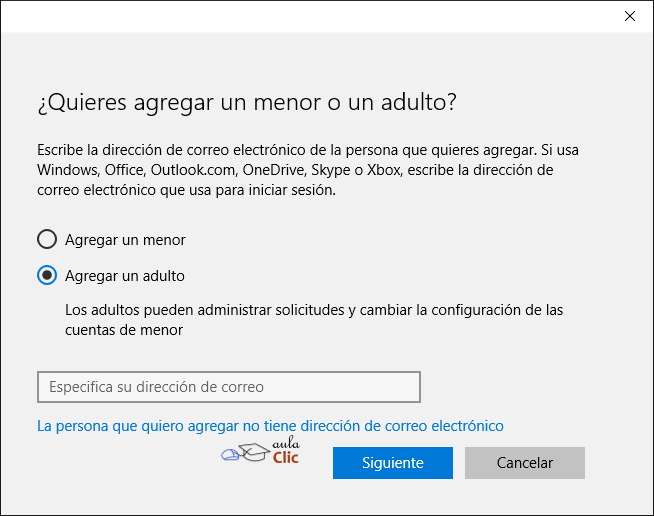The image size is (654, 516).
Task: Select the "Agregar un adulto" radio button
Action: click(47, 275)
